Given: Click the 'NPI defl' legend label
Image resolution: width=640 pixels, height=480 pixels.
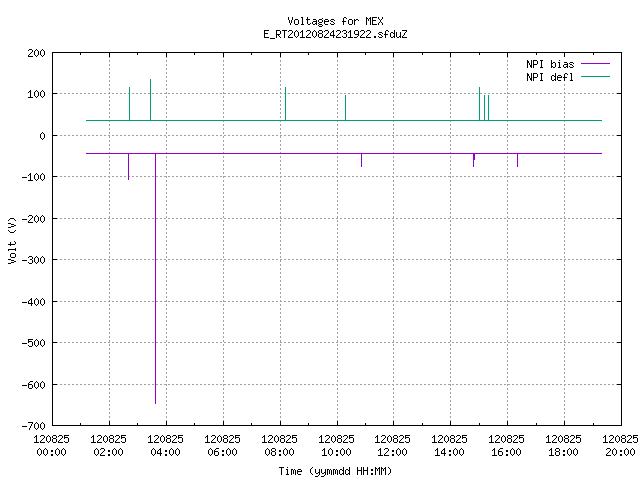Looking at the screenshot, I should 550,77.
